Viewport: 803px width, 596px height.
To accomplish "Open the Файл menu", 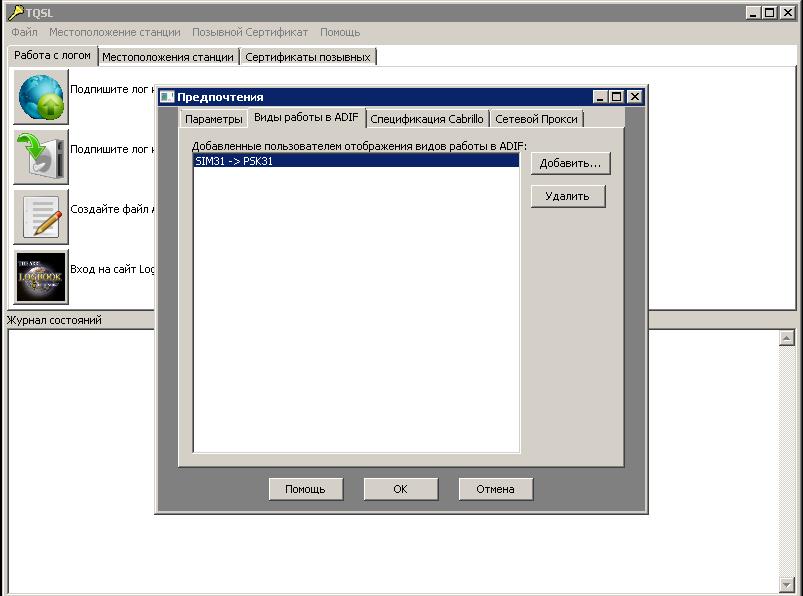I will click(24, 33).
